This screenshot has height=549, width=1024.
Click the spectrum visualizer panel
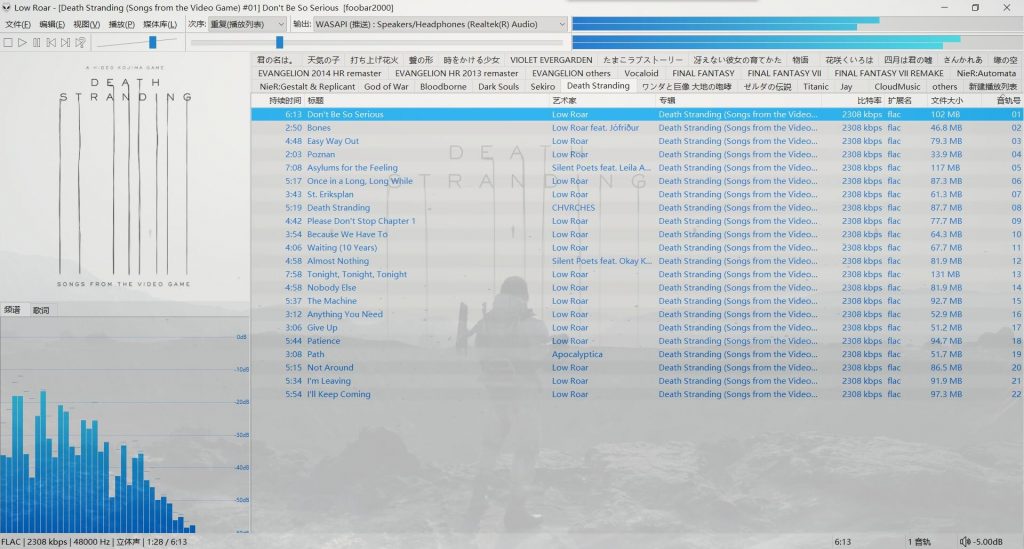(x=124, y=426)
